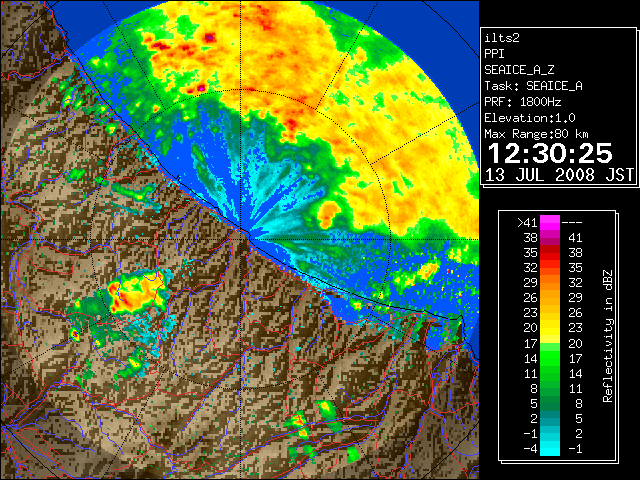The image size is (640, 480).
Task: Click the "Task: SEAICE_A" line
Action: click(x=533, y=86)
